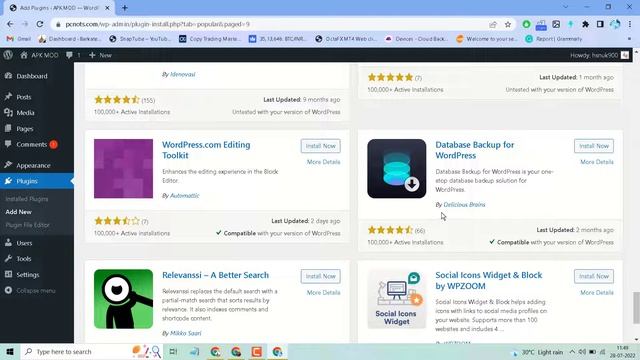Image resolution: width=640 pixels, height=360 pixels.
Task: Open the Delicious Brains author link
Action: tap(464, 204)
